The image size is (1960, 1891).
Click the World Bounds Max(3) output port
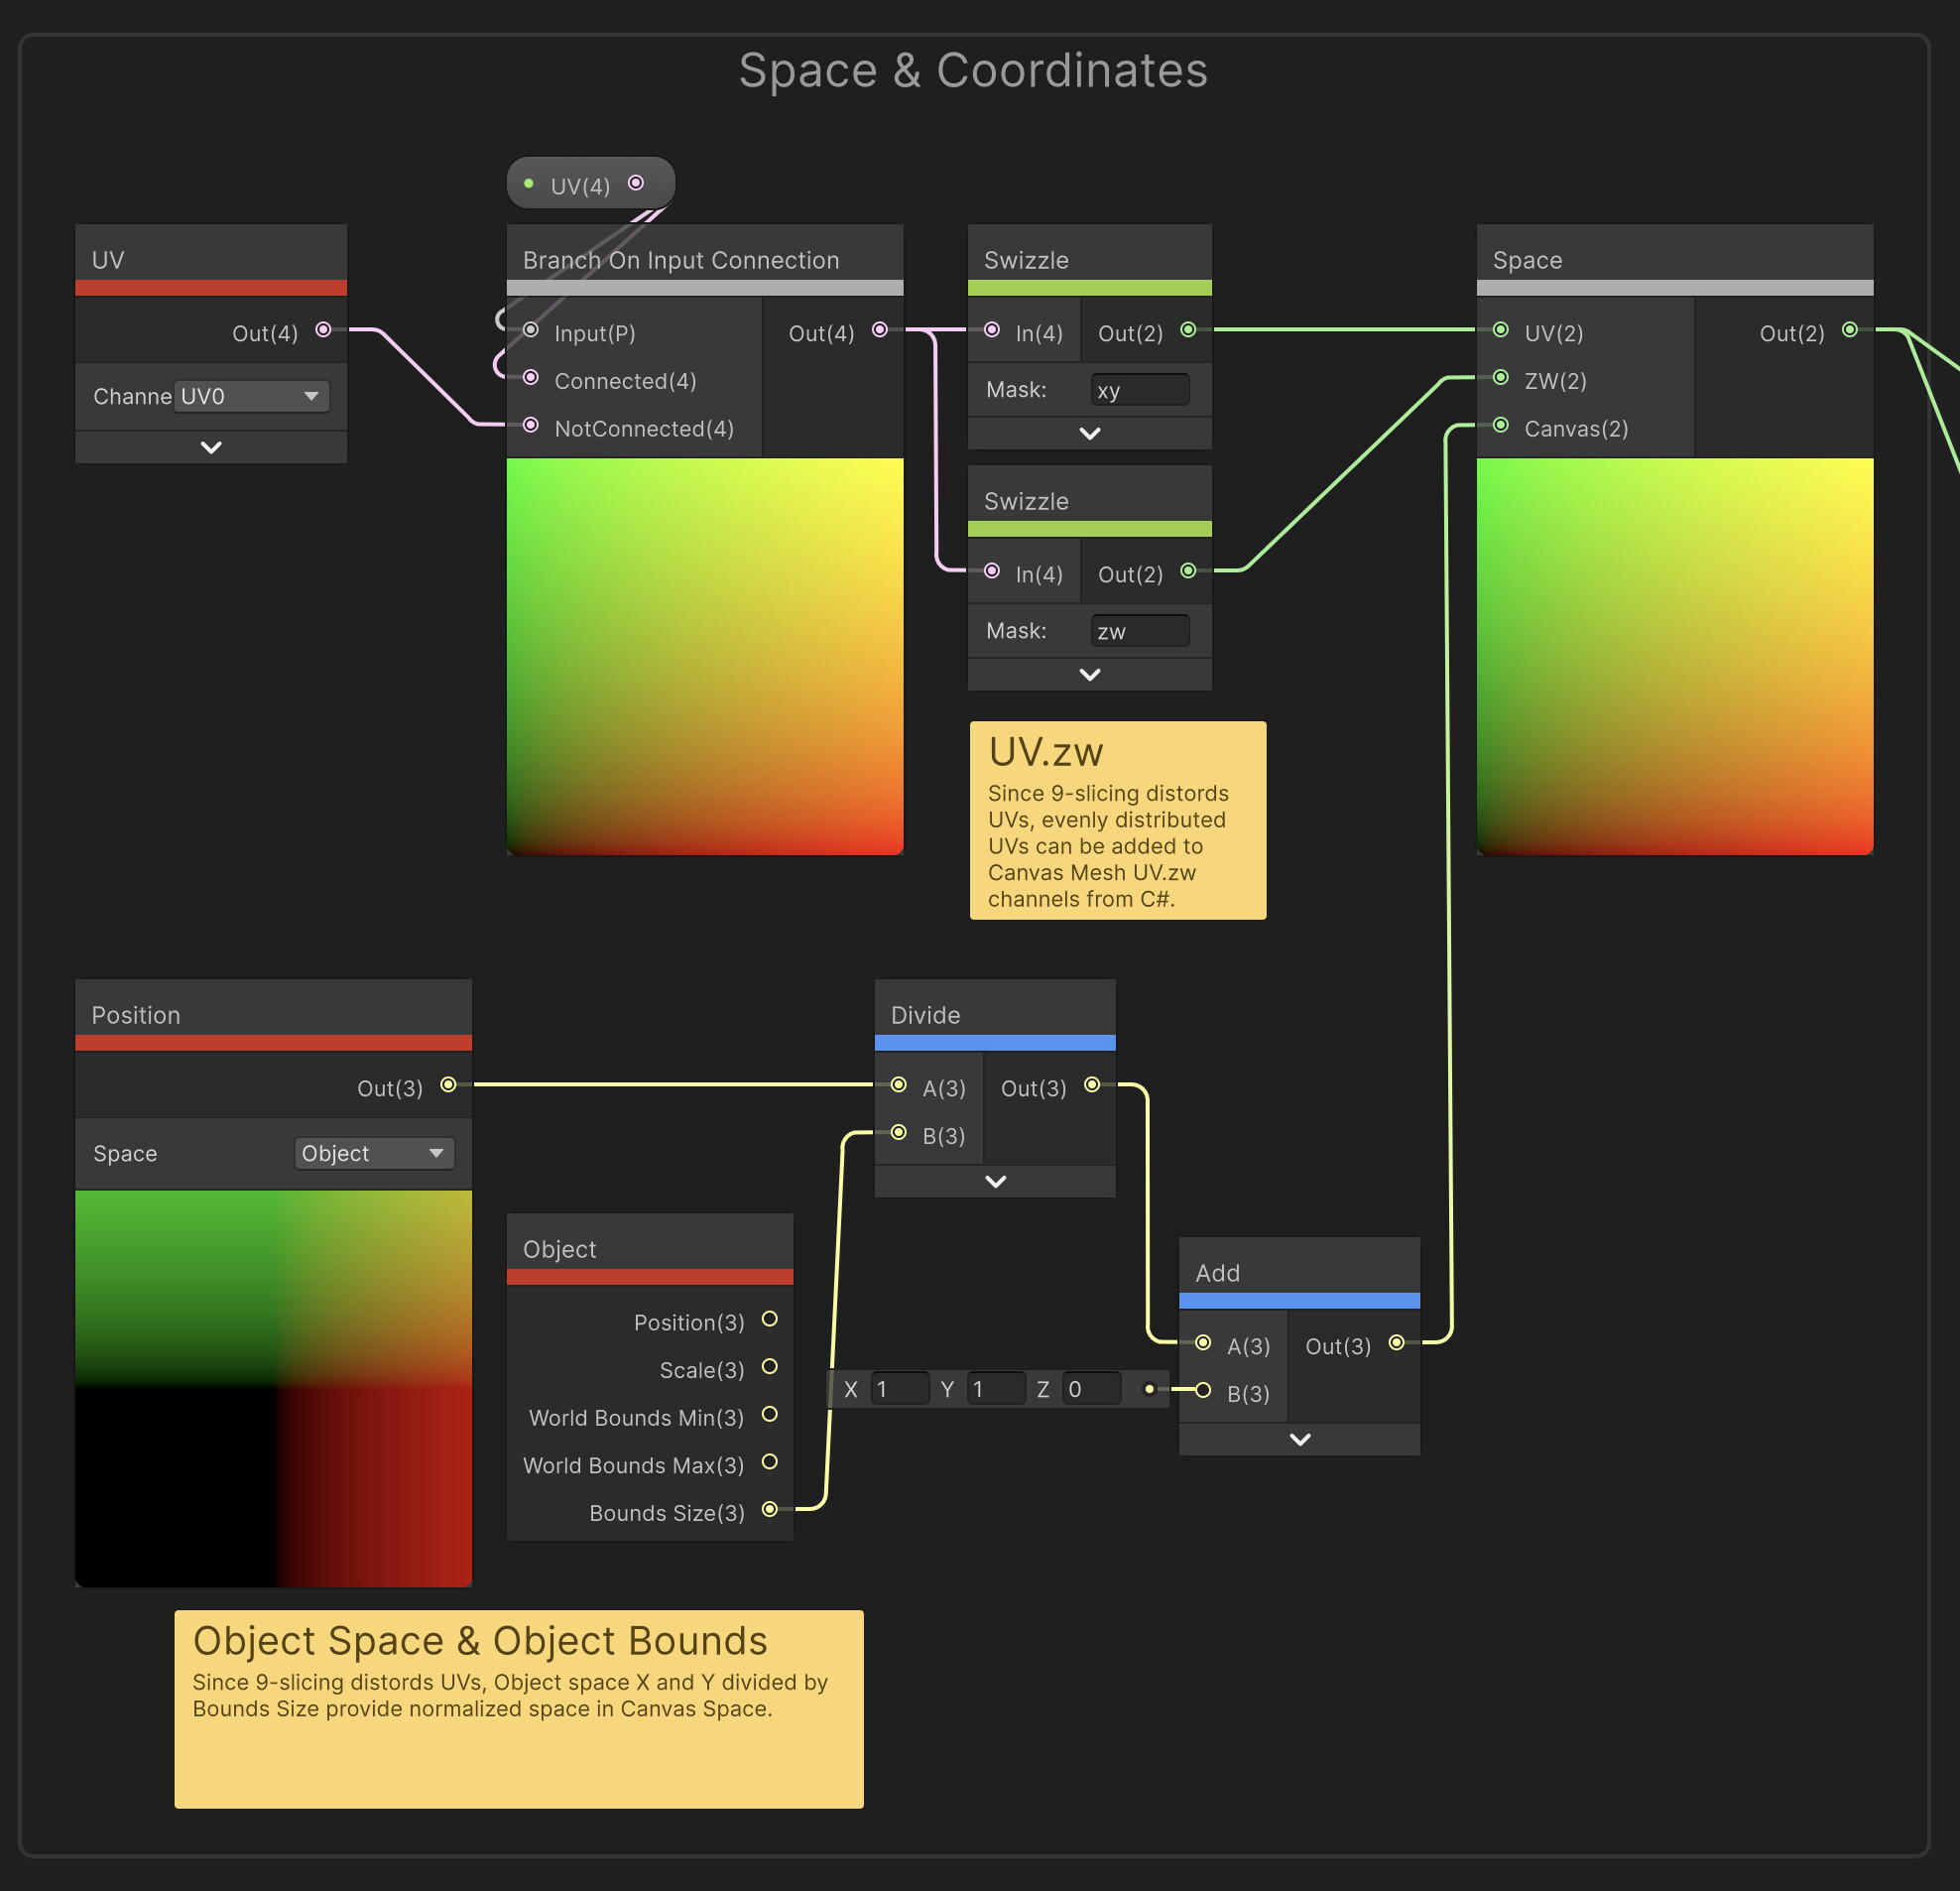pyautogui.click(x=770, y=1462)
